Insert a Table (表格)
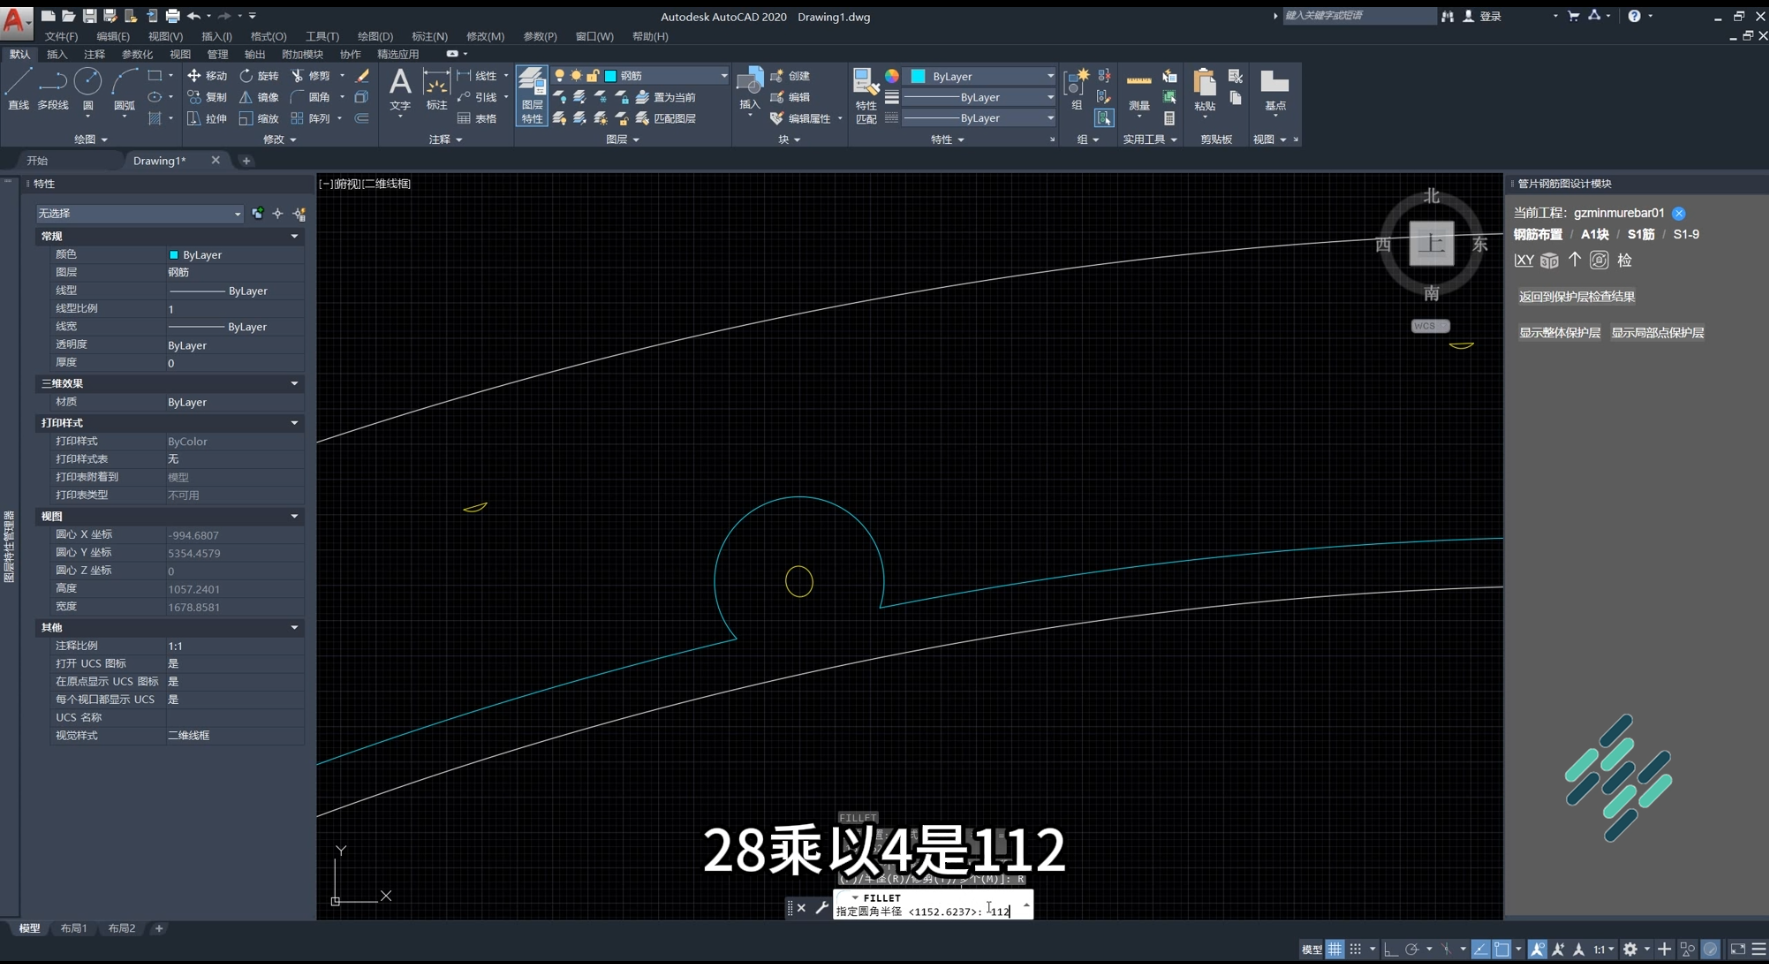1769x964 pixels. [x=477, y=118]
